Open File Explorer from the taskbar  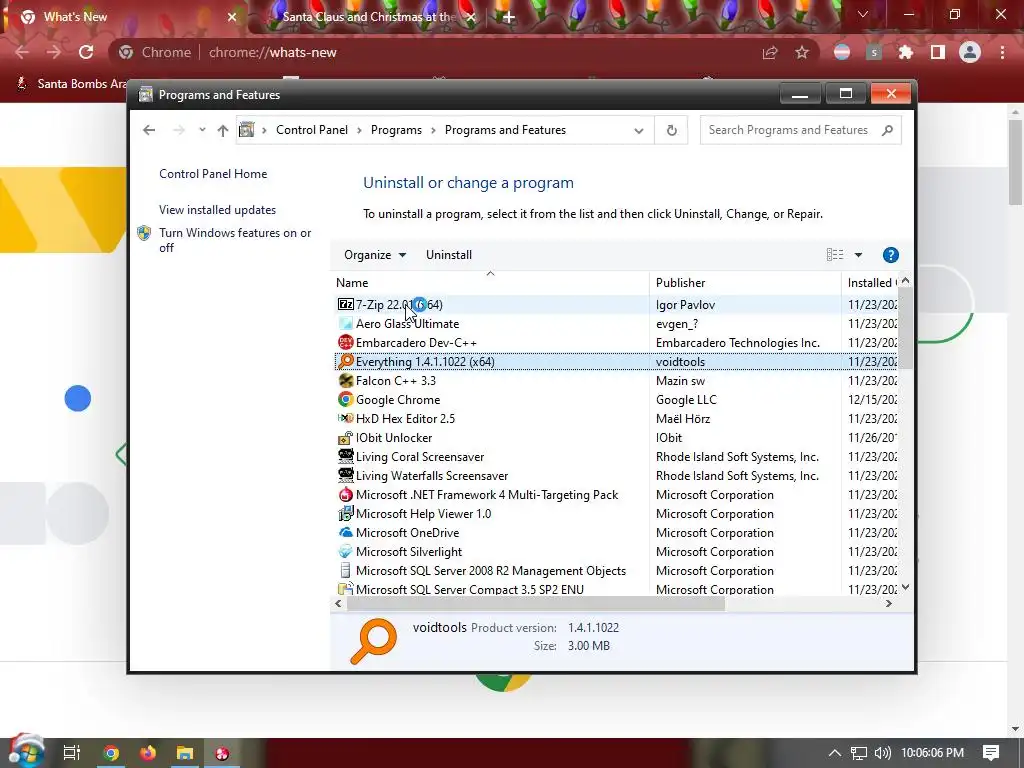185,753
